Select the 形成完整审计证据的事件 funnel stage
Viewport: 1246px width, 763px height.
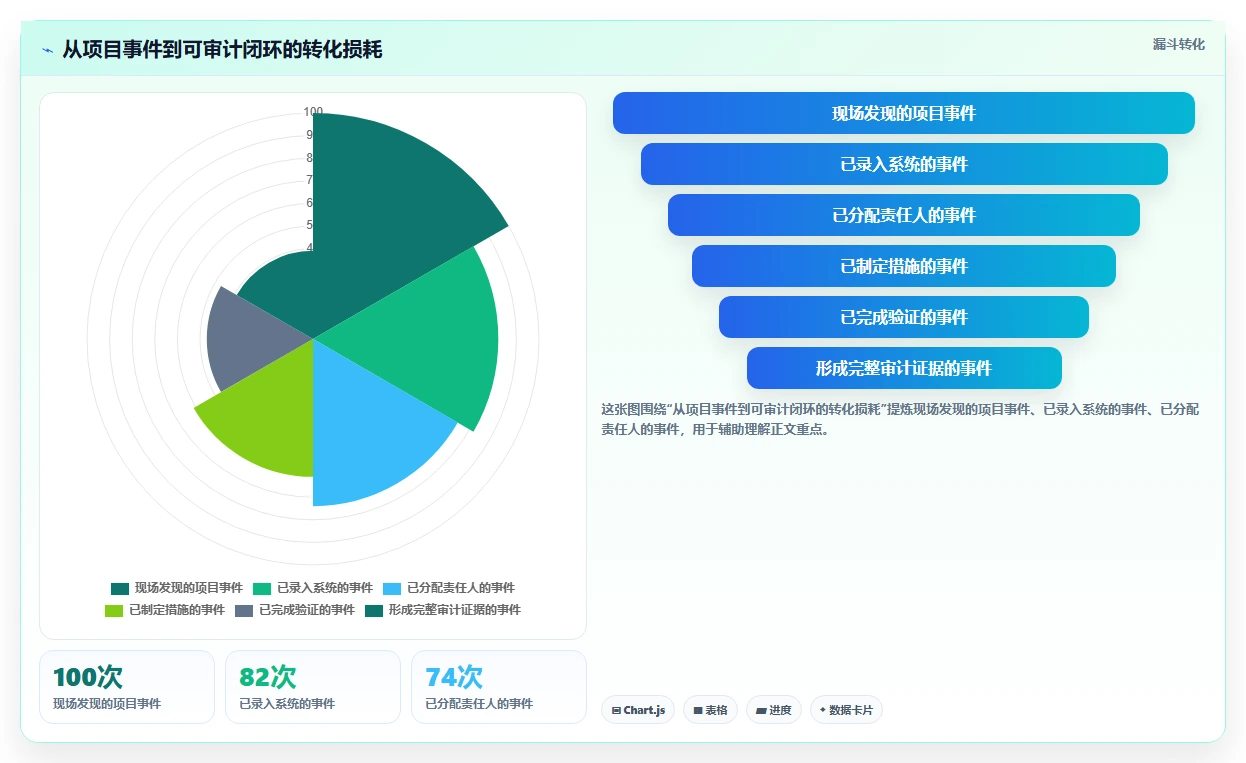[x=904, y=368]
